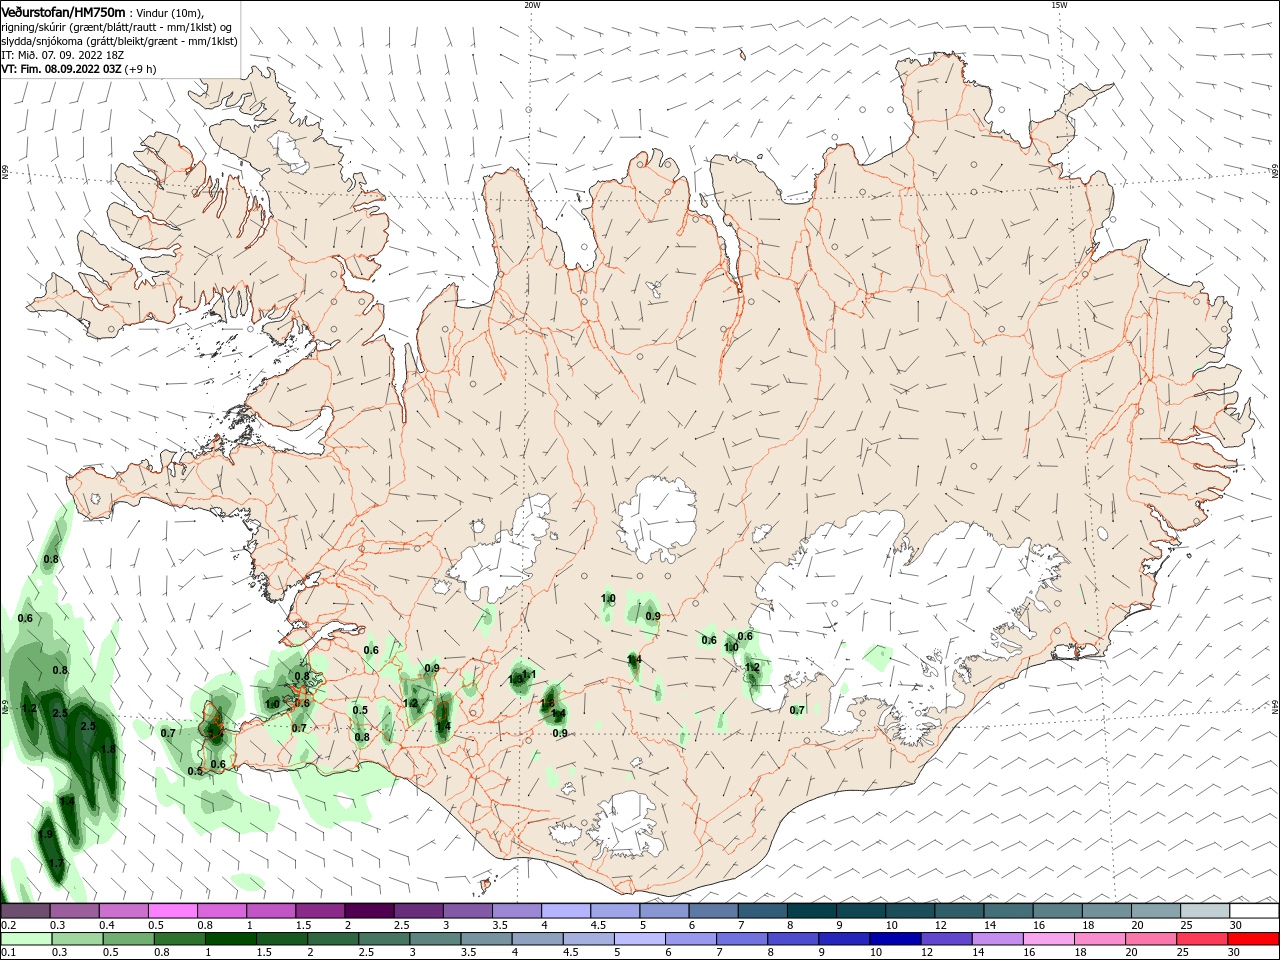Viewport: 1280px width, 960px height.
Task: Pick dark teal swatch between 8 and 9, upper row
Action: (811, 911)
